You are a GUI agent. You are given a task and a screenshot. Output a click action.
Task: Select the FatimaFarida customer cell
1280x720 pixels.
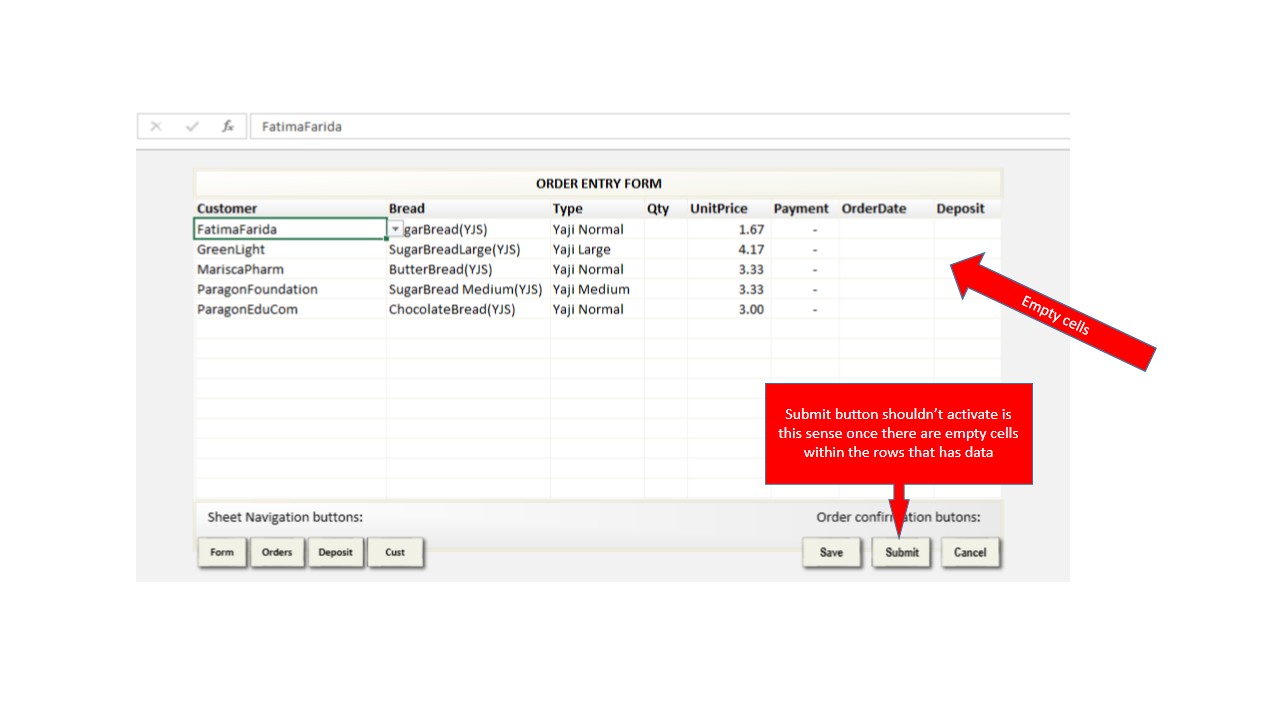tap(290, 229)
